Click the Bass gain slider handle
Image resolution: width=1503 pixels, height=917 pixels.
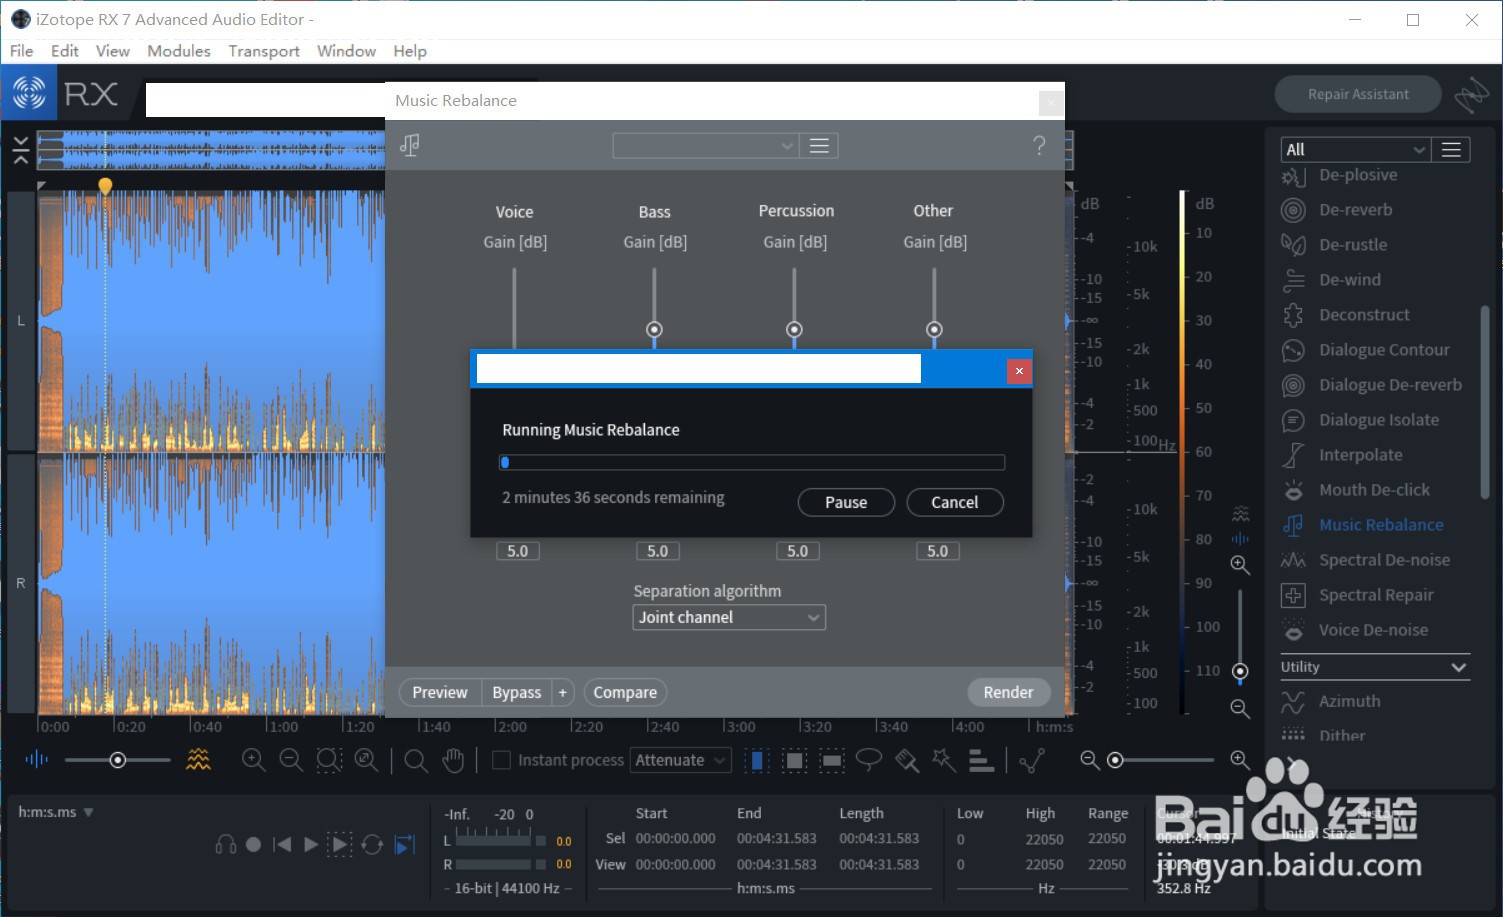[x=654, y=330]
